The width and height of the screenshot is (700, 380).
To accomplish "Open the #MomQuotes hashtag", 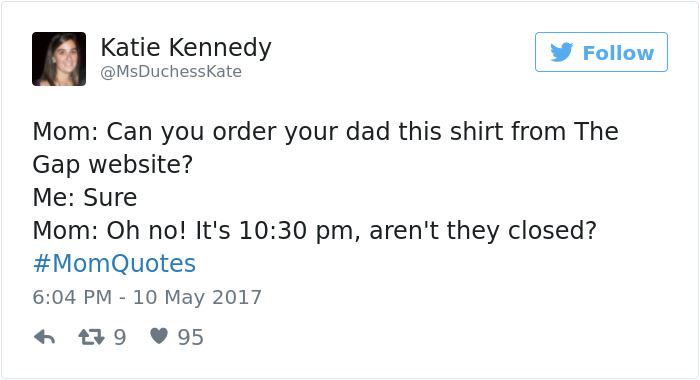I will 114,263.
